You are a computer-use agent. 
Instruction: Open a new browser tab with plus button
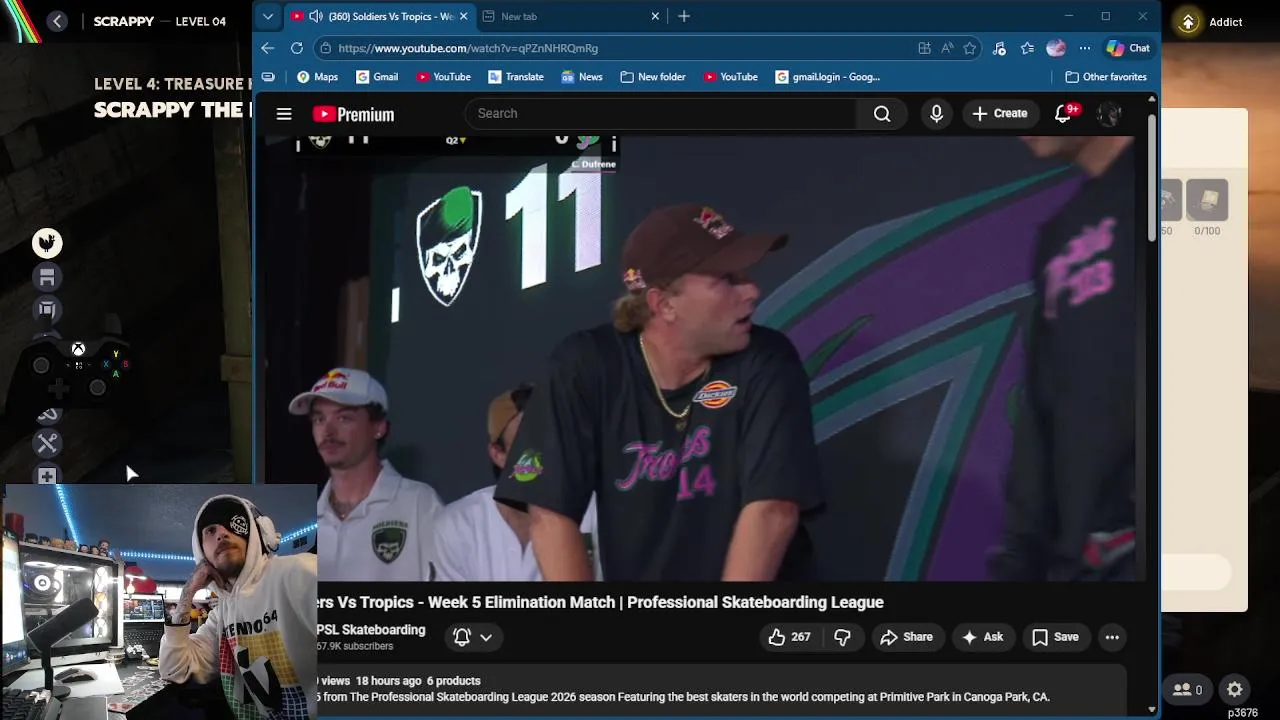[684, 16]
